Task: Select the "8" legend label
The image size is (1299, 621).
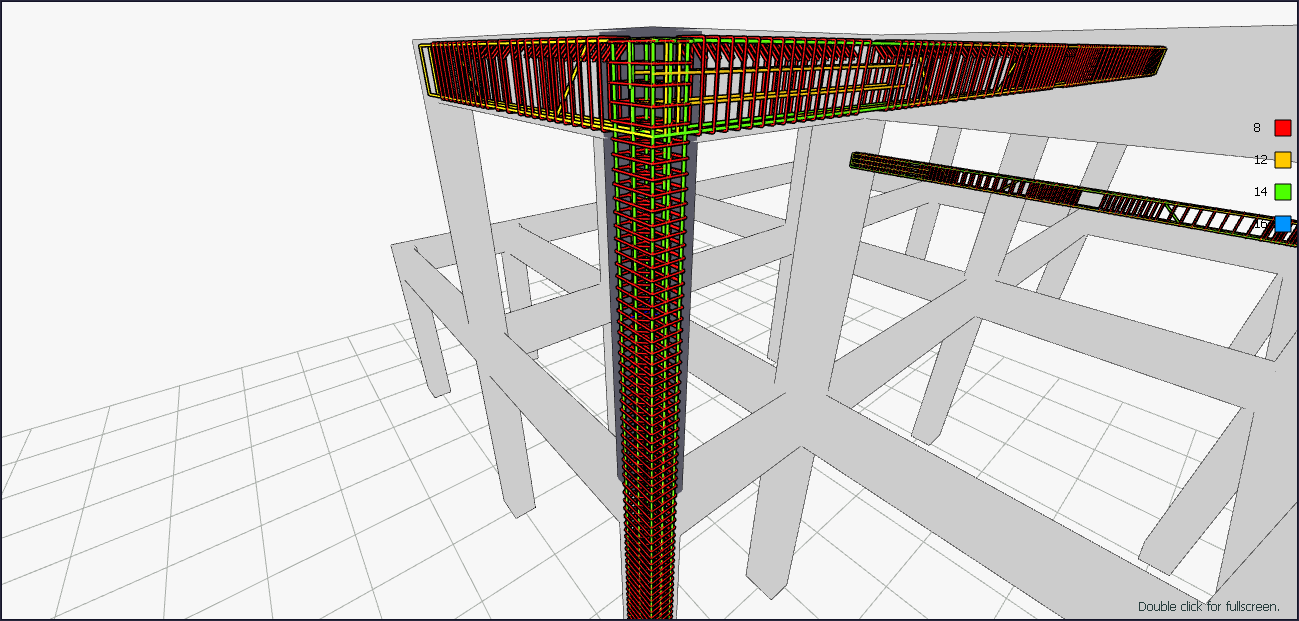Action: [x=1256, y=128]
